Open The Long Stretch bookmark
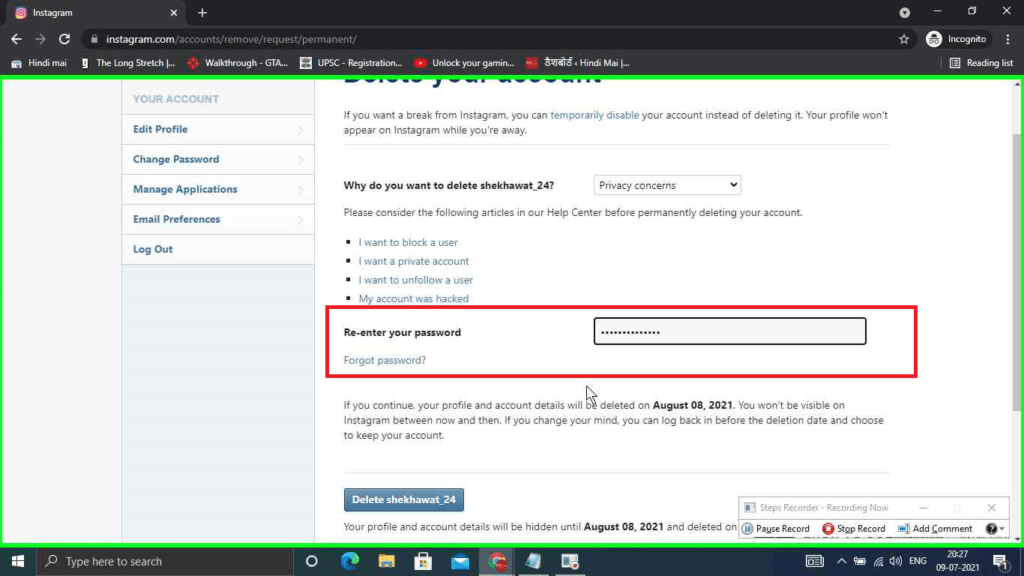The width and height of the screenshot is (1024, 576). [x=128, y=63]
